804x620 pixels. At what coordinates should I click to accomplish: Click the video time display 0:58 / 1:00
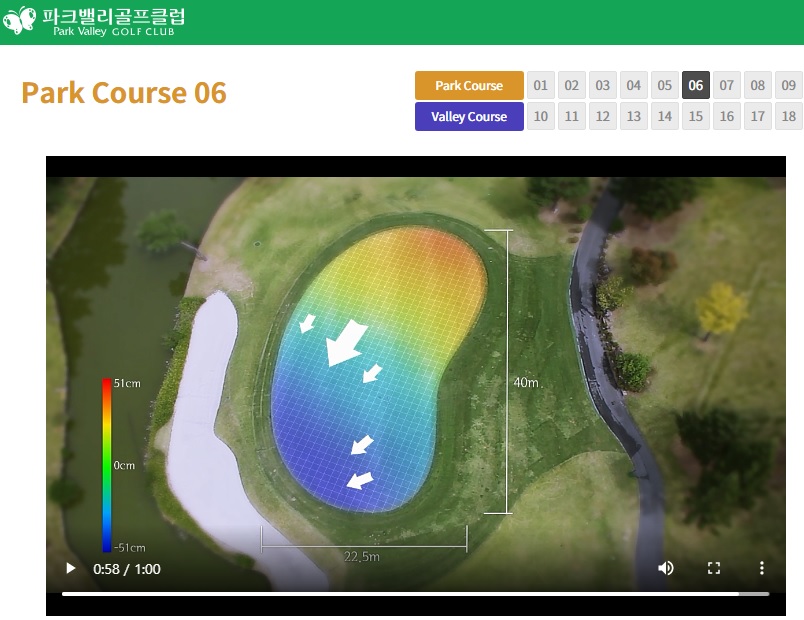pyautogui.click(x=127, y=569)
